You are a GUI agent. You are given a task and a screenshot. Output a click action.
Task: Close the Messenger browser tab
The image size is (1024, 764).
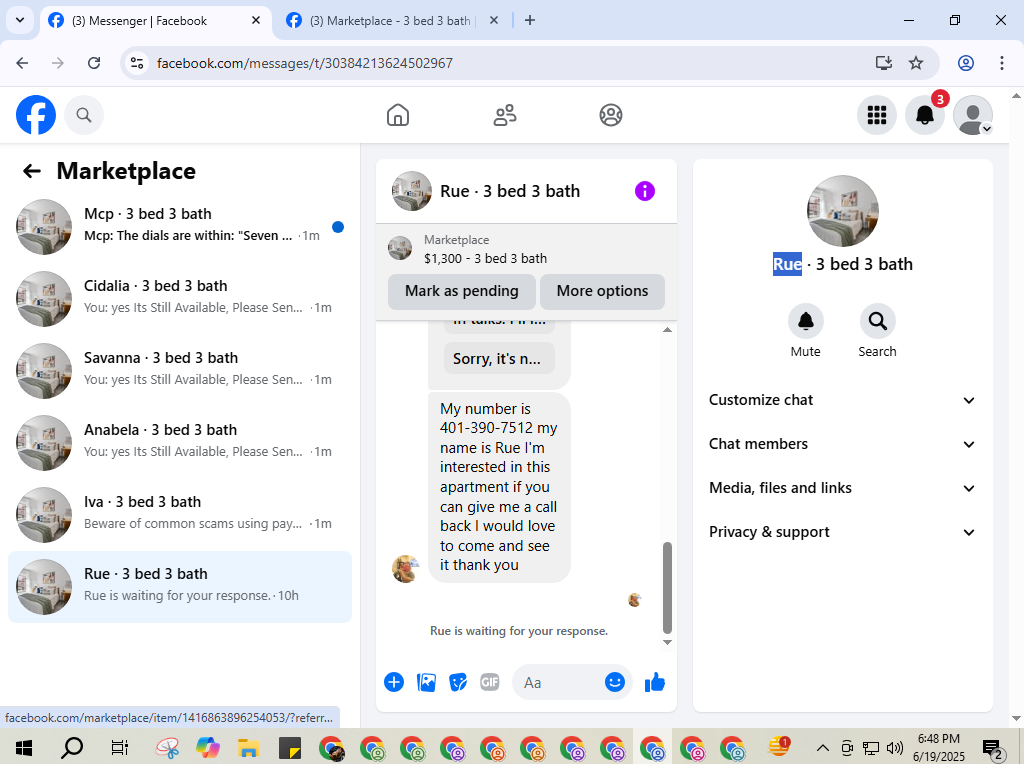tap(256, 20)
